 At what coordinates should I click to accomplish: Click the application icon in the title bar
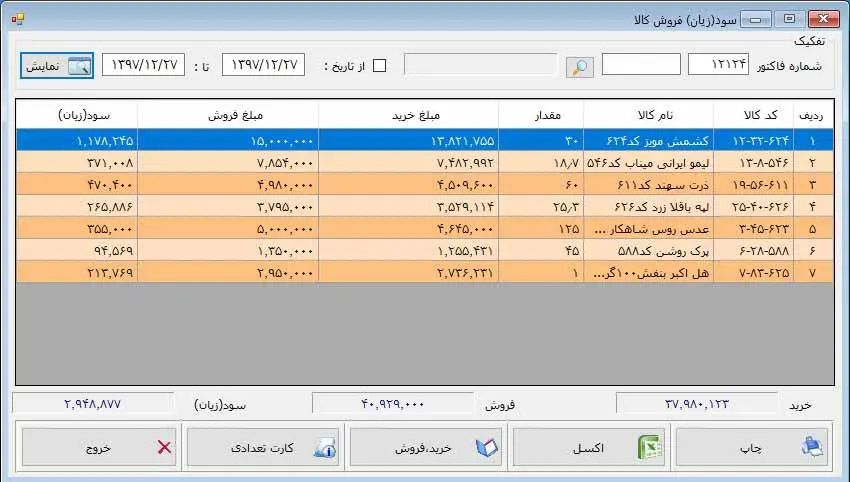[17, 20]
